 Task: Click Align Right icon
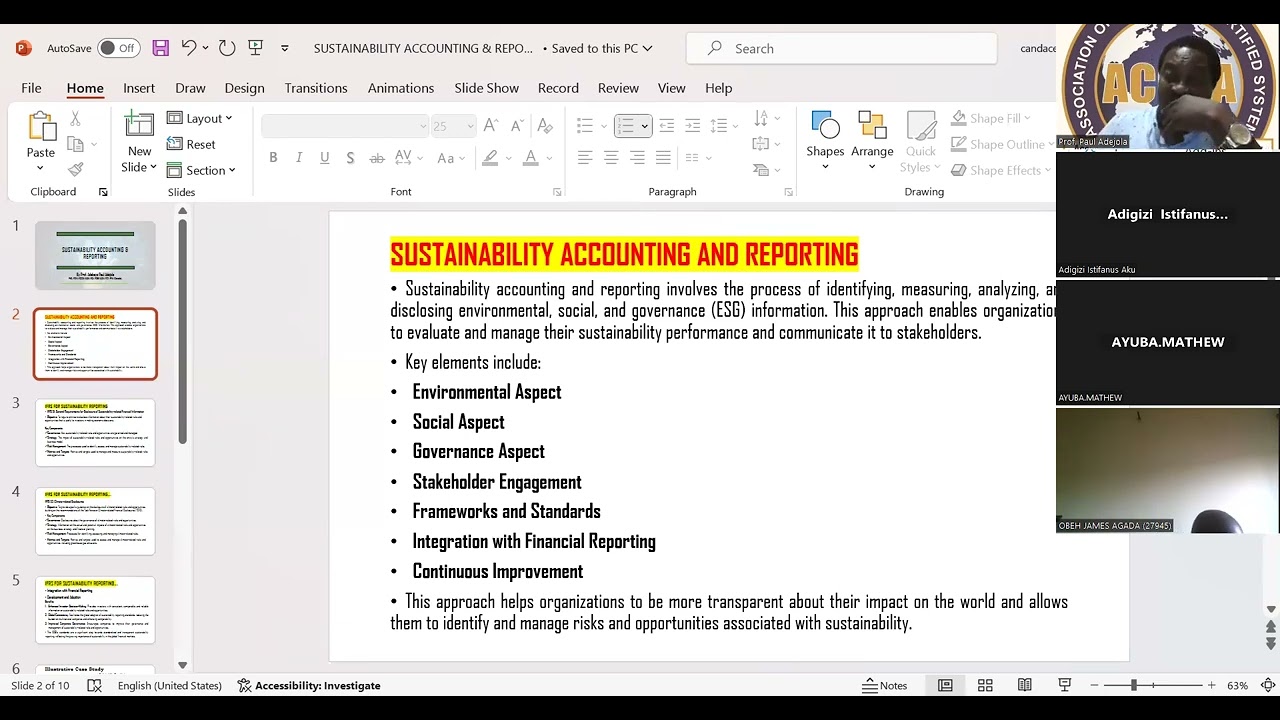(637, 158)
